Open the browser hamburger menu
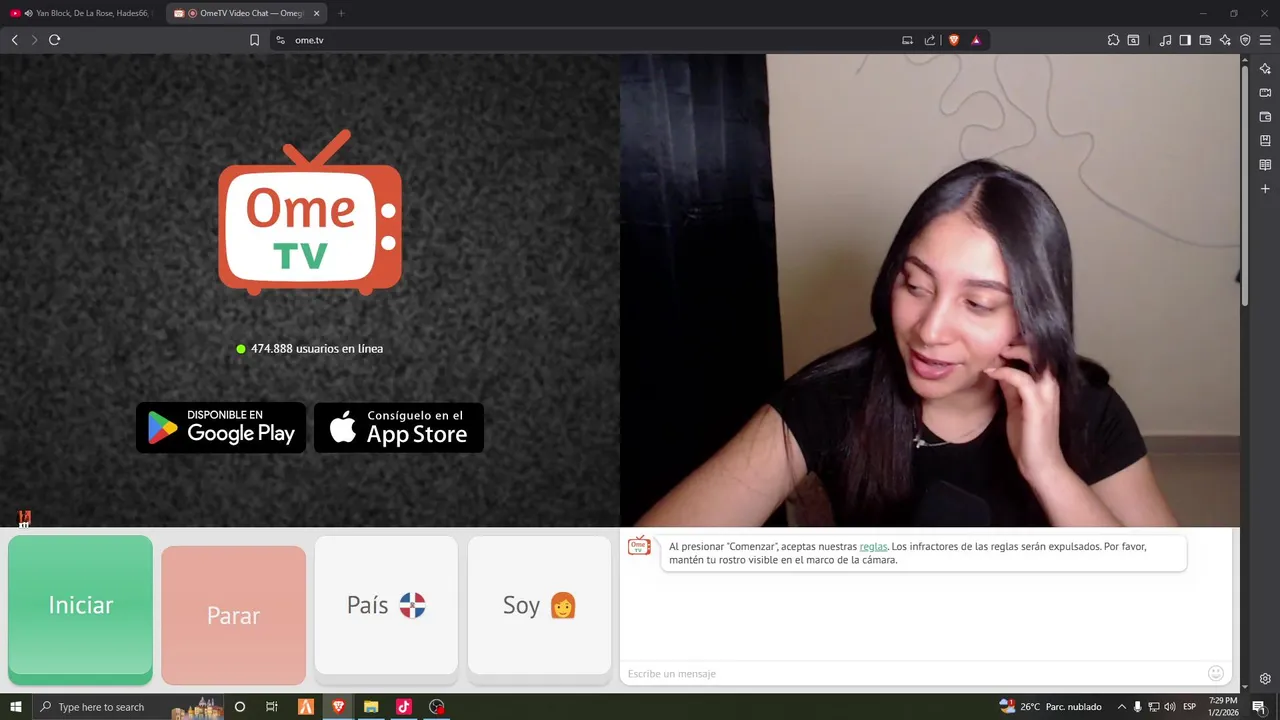 [x=1265, y=40]
